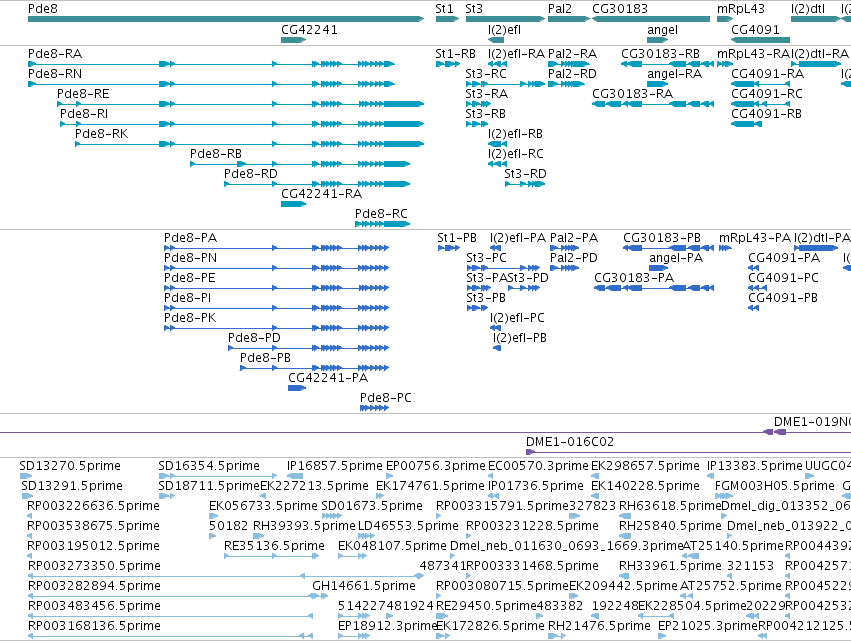Image resolution: width=851 pixels, height=641 pixels.
Task: Click the St3-RB transcript label
Action: click(x=485, y=114)
